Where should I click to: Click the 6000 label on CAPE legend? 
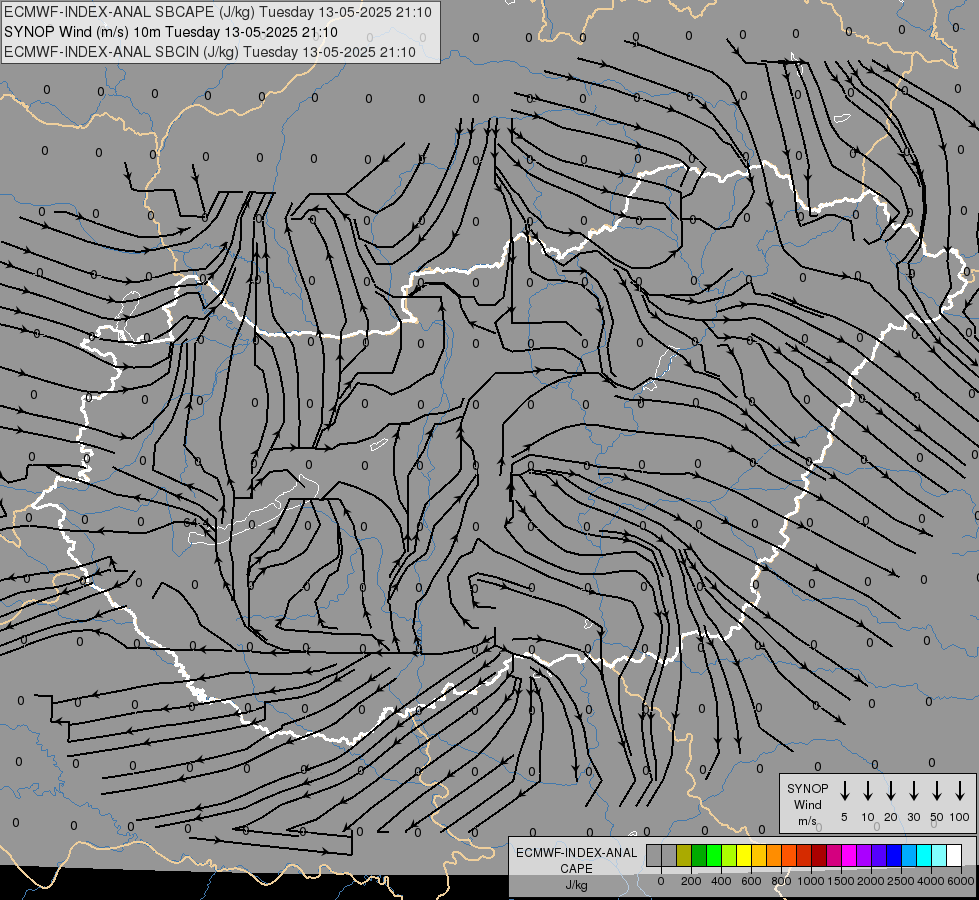(961, 881)
